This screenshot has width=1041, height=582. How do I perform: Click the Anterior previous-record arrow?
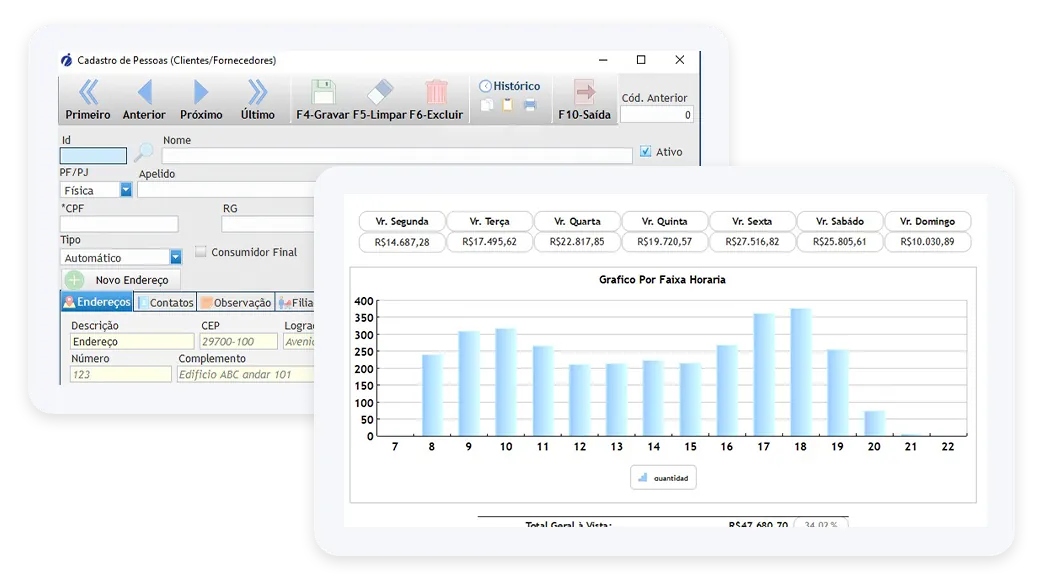(x=144, y=100)
